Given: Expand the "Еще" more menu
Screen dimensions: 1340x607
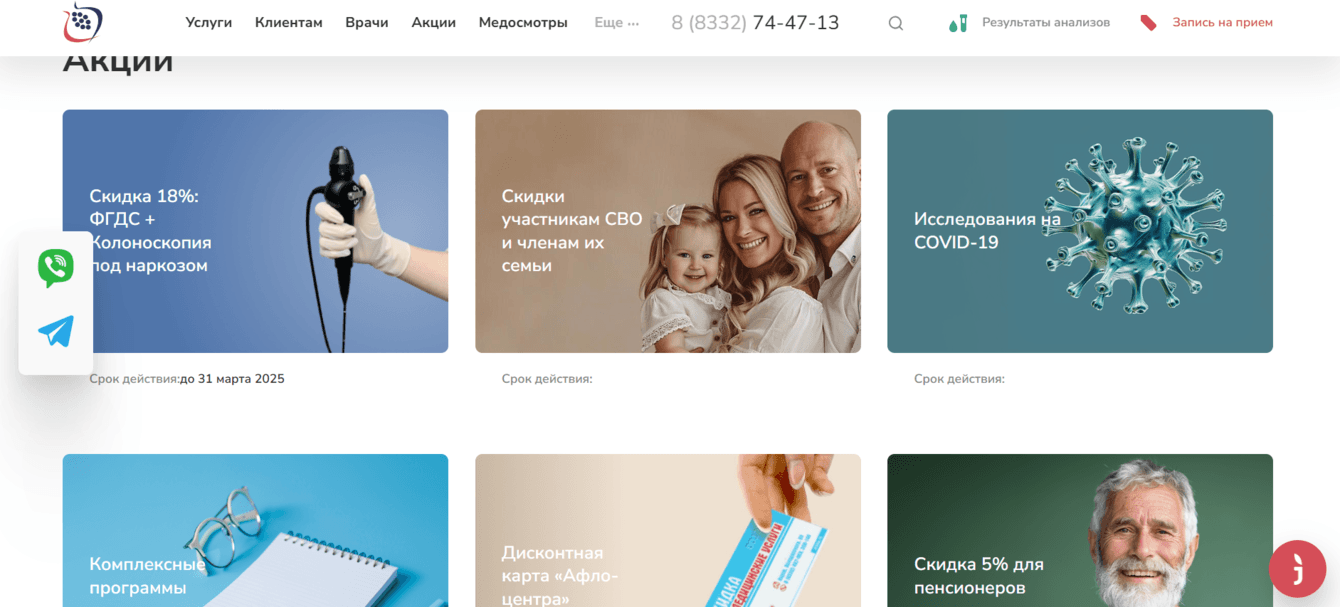Looking at the screenshot, I should tap(616, 22).
